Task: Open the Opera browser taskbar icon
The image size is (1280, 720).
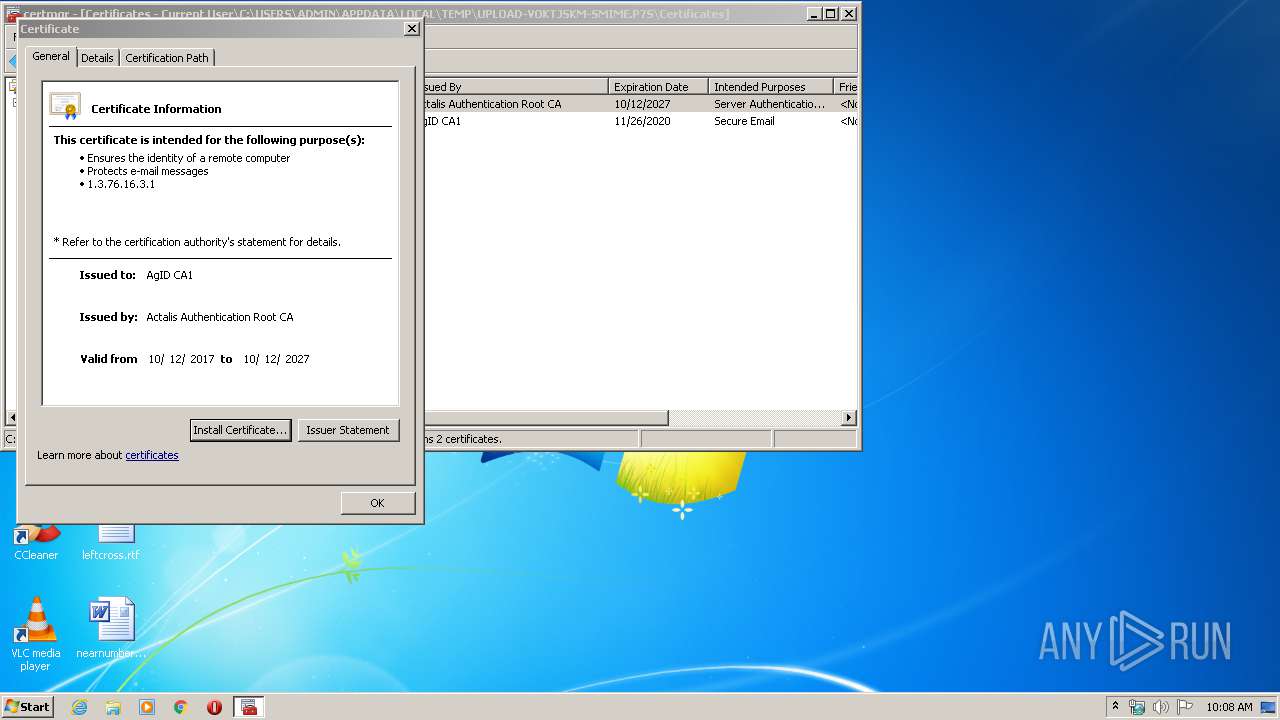Action: pos(214,707)
